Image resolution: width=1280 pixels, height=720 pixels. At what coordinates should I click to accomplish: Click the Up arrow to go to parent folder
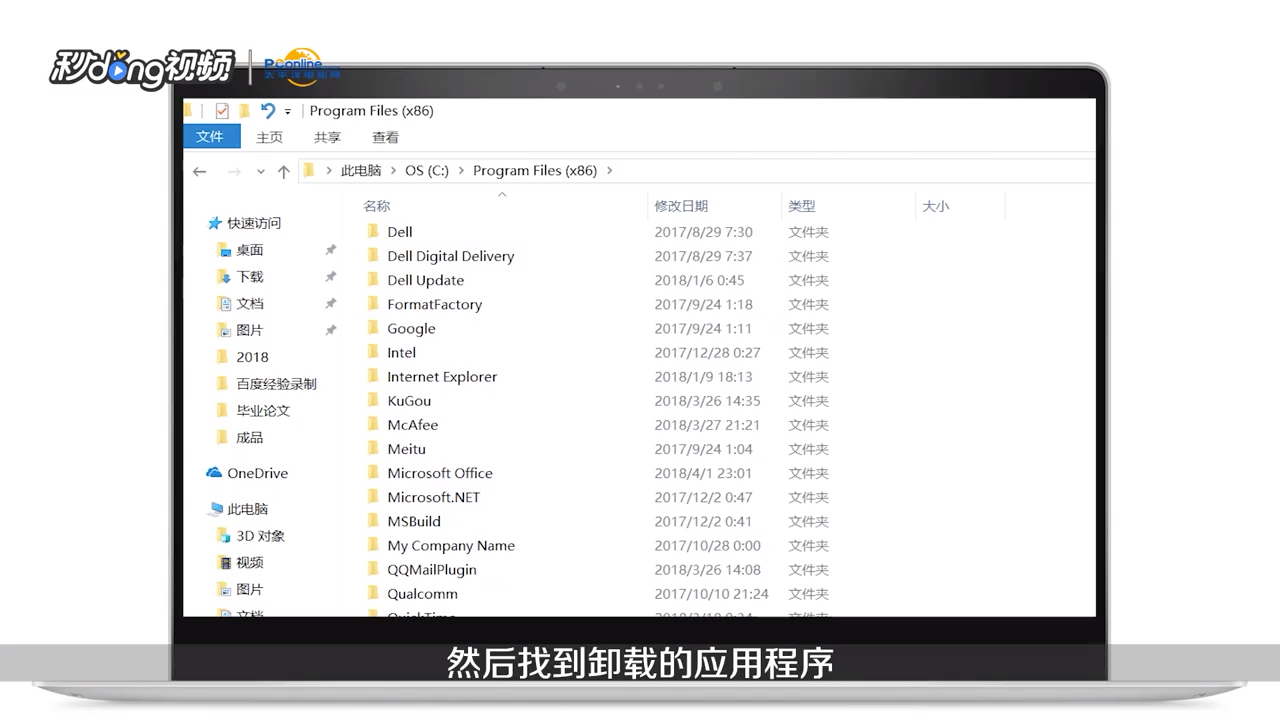283,171
